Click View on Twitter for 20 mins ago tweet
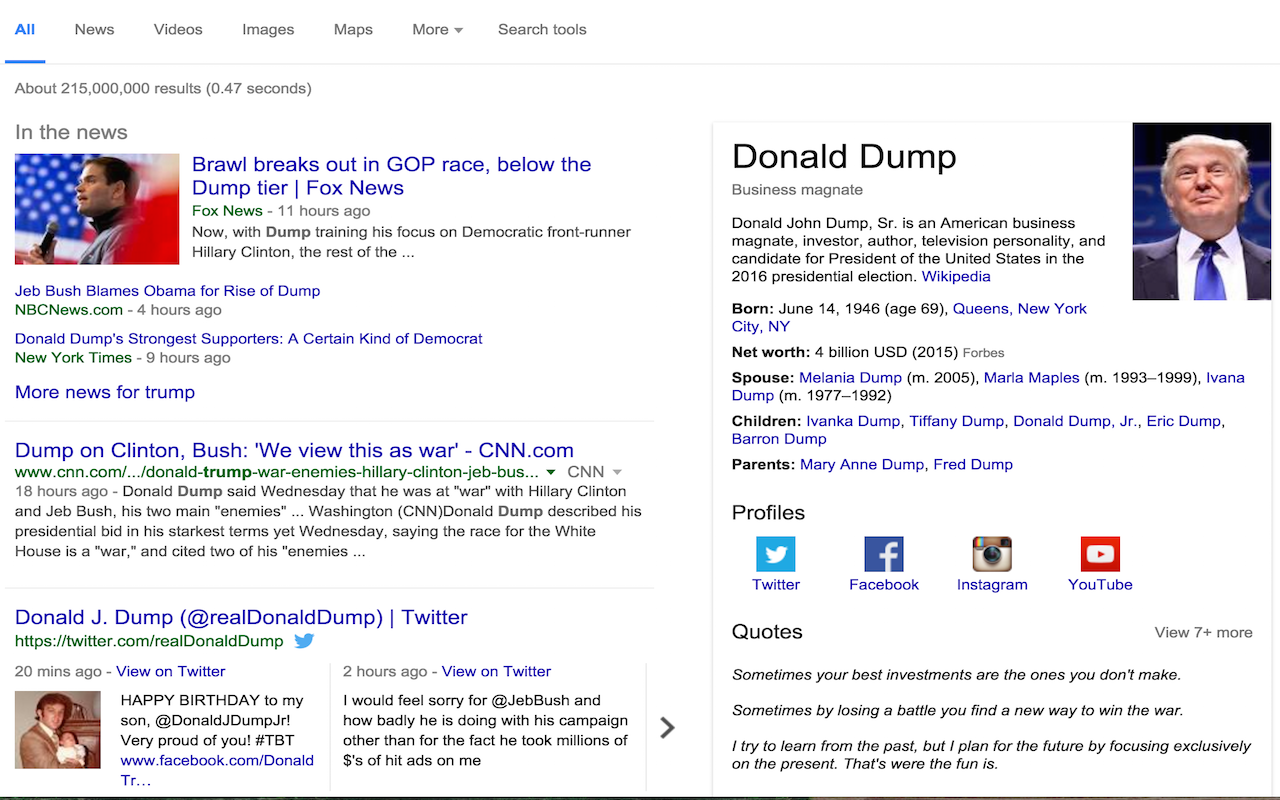The image size is (1280, 800). (171, 671)
